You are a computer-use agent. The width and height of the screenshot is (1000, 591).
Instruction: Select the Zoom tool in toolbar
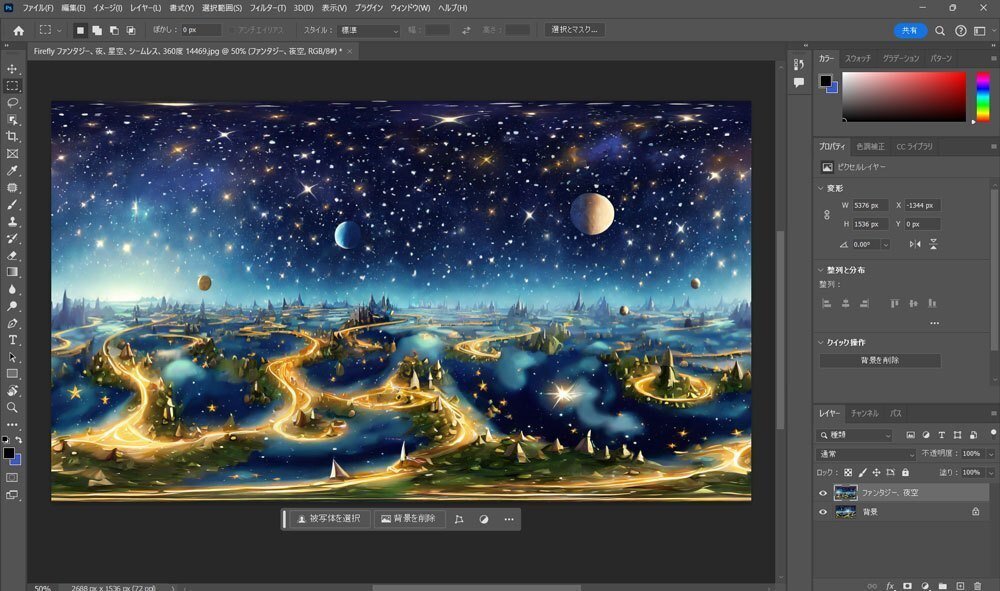[12, 407]
